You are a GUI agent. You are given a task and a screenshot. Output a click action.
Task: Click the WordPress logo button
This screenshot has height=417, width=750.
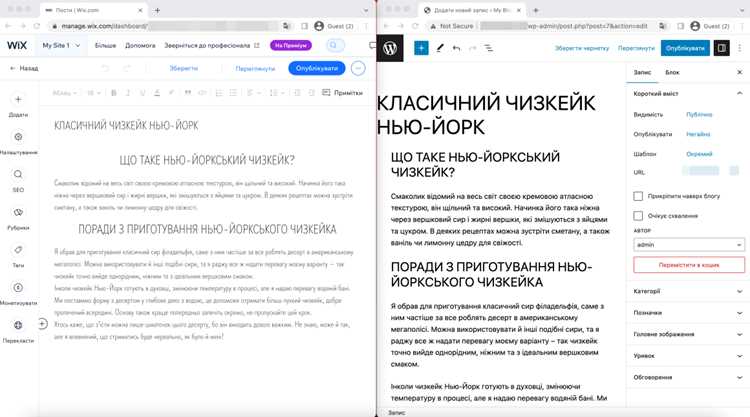pos(390,48)
